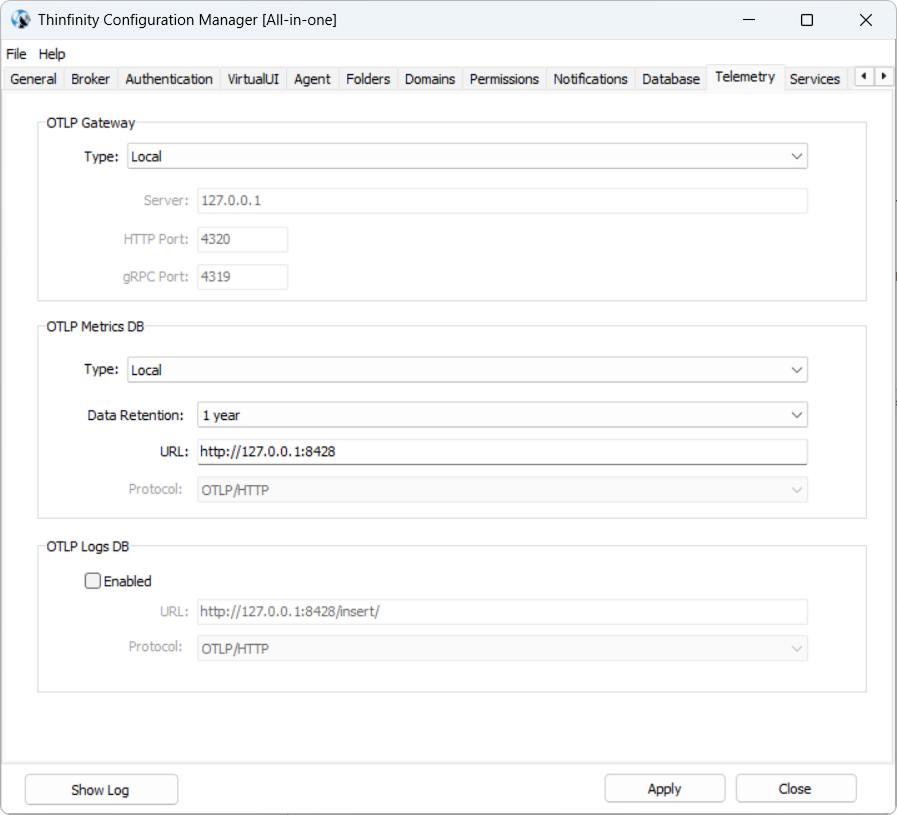Viewport: 897px width, 815px height.
Task: Go to the Authentication tab
Action: 169,79
